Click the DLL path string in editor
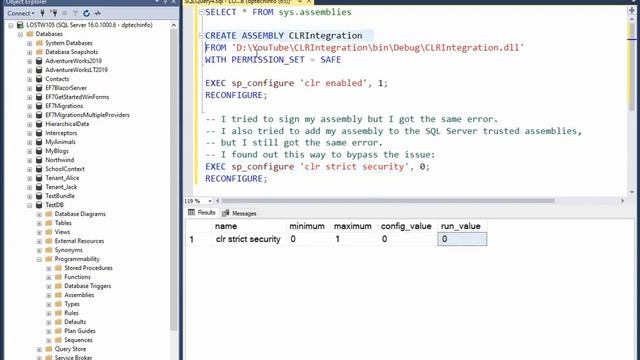Image resolution: width=640 pixels, height=360 pixels. (378, 48)
